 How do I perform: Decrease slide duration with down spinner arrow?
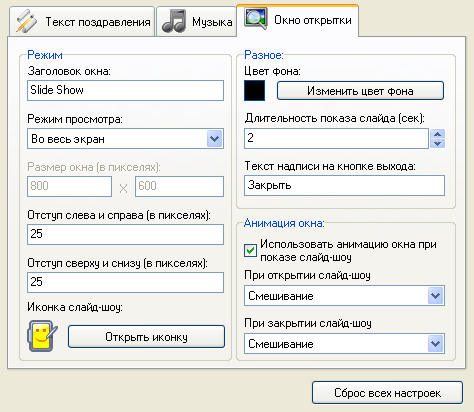(438, 143)
